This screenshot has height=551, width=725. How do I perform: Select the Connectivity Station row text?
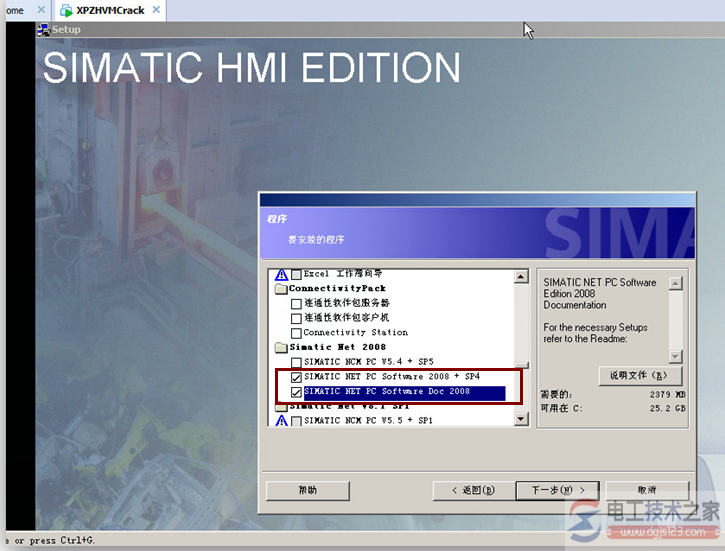click(356, 332)
